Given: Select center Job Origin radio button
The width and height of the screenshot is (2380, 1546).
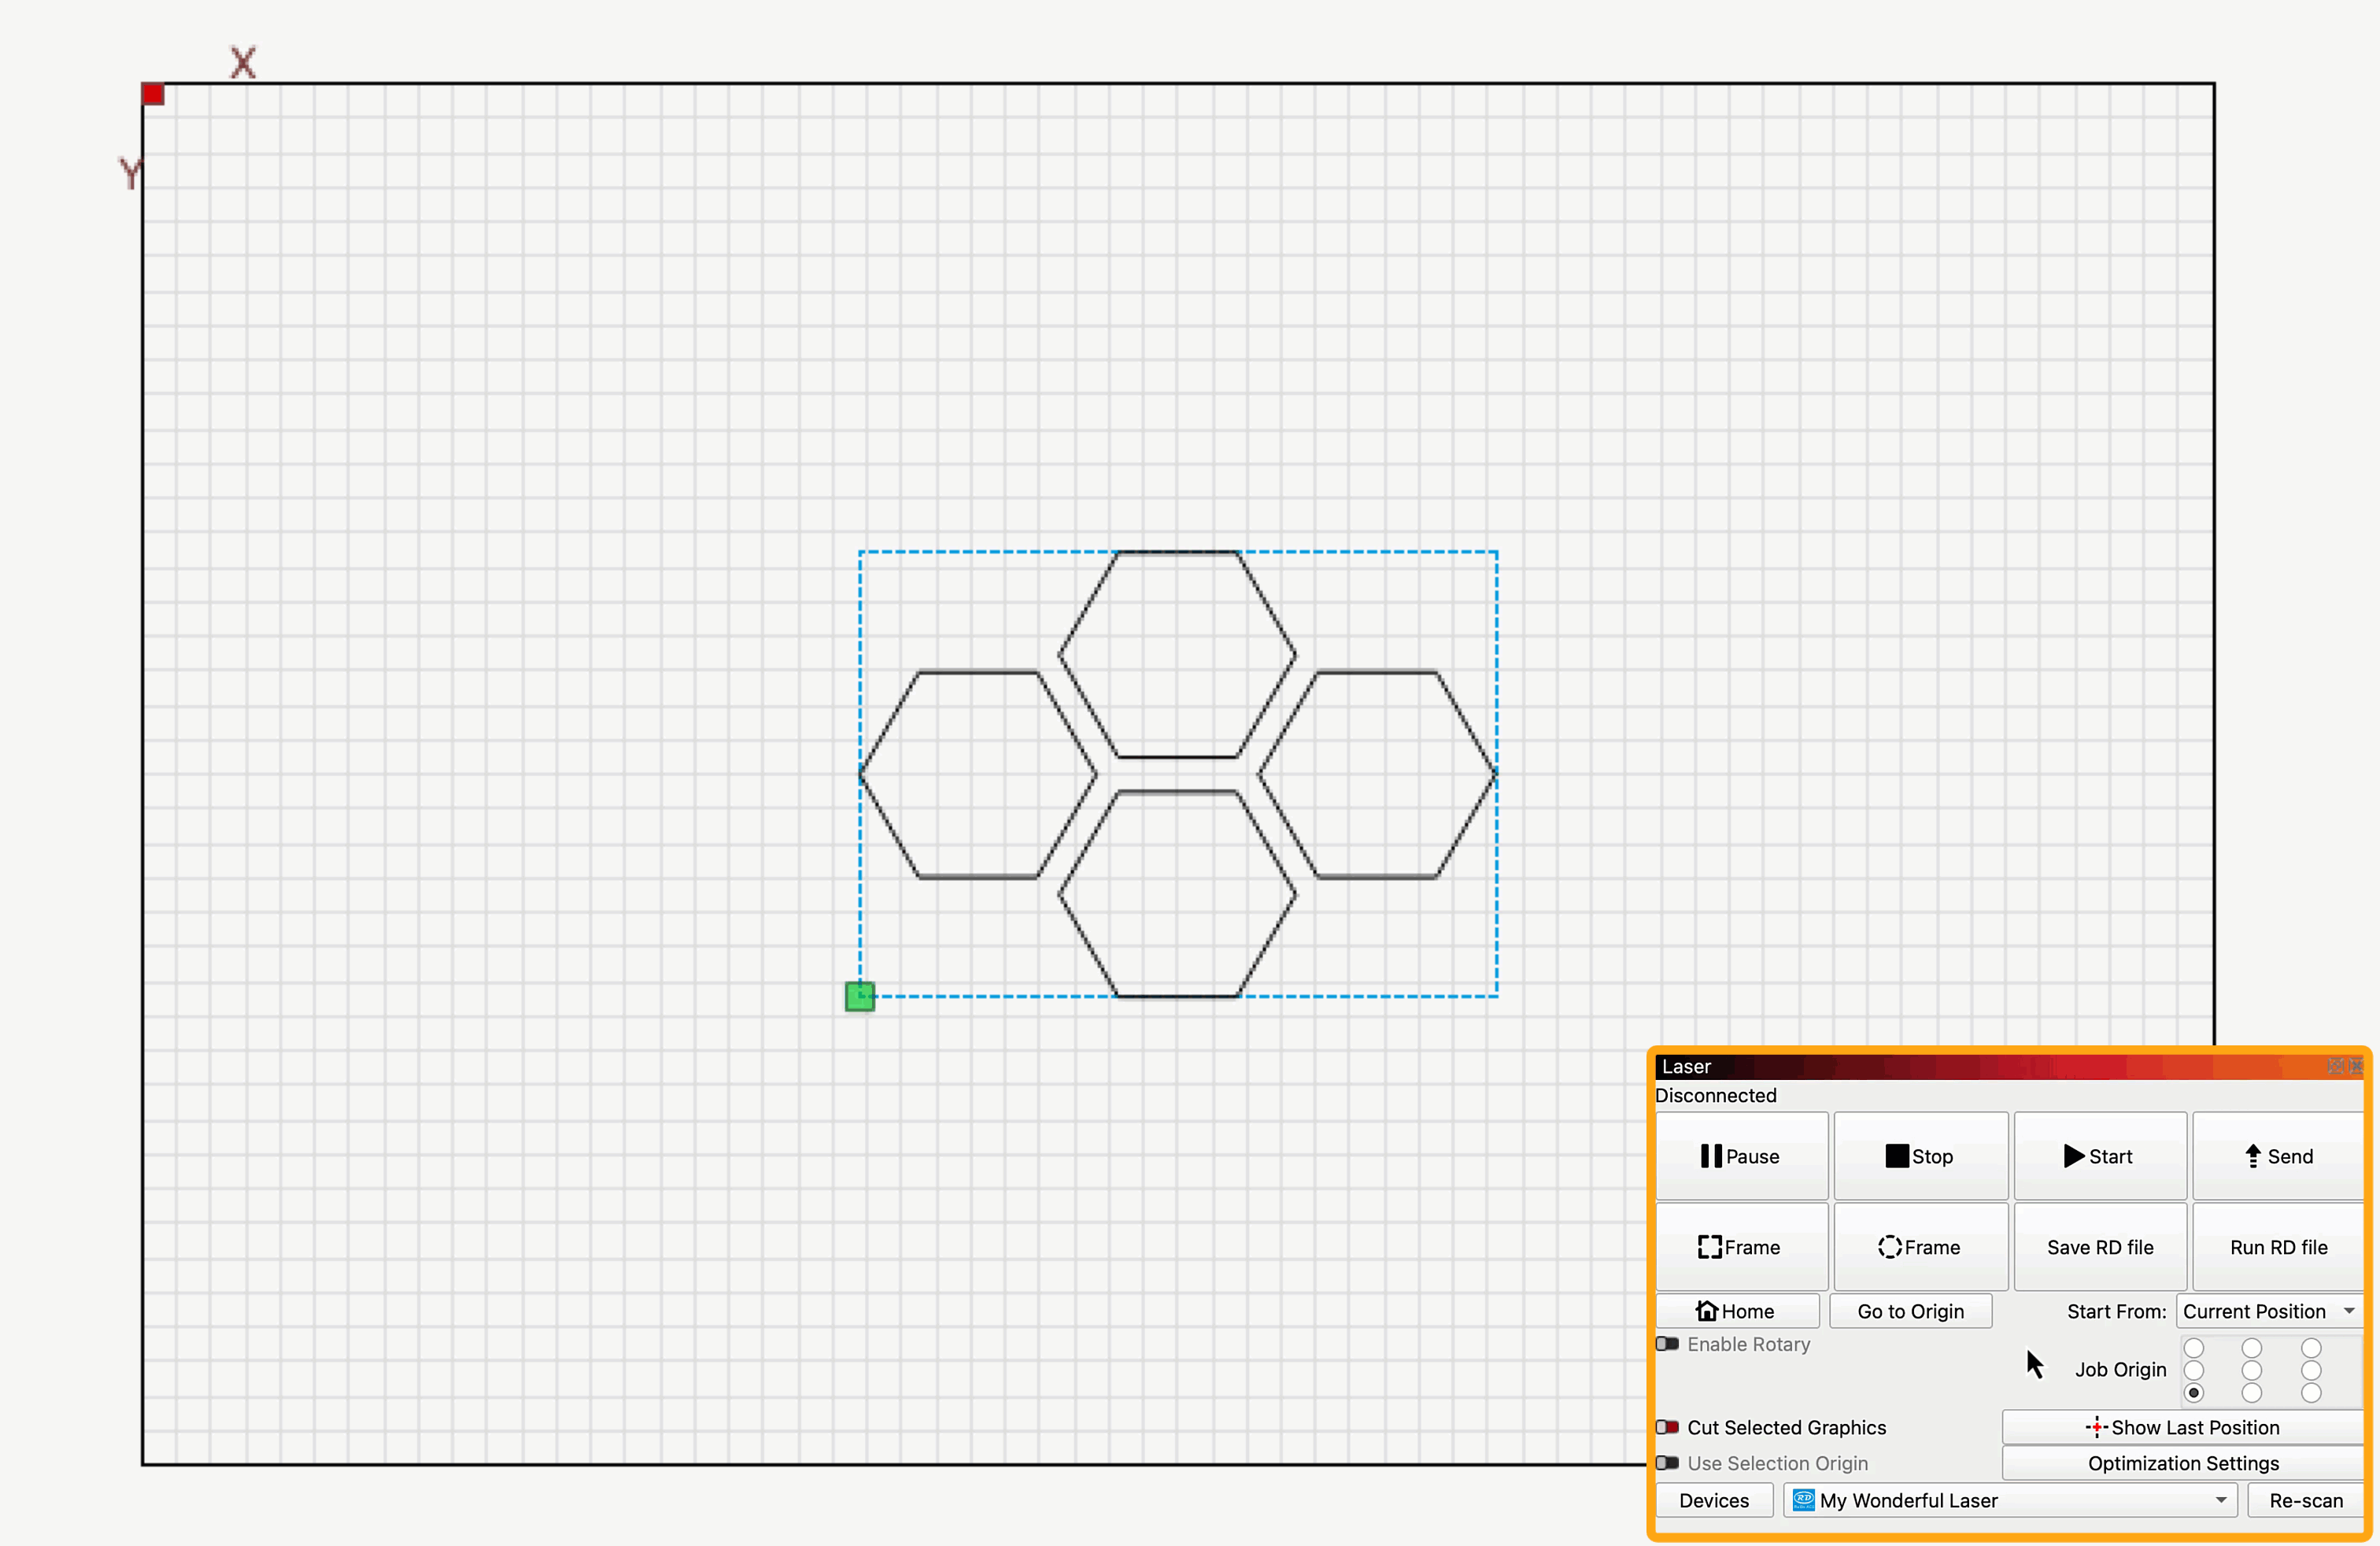Looking at the screenshot, I should tap(2252, 1370).
